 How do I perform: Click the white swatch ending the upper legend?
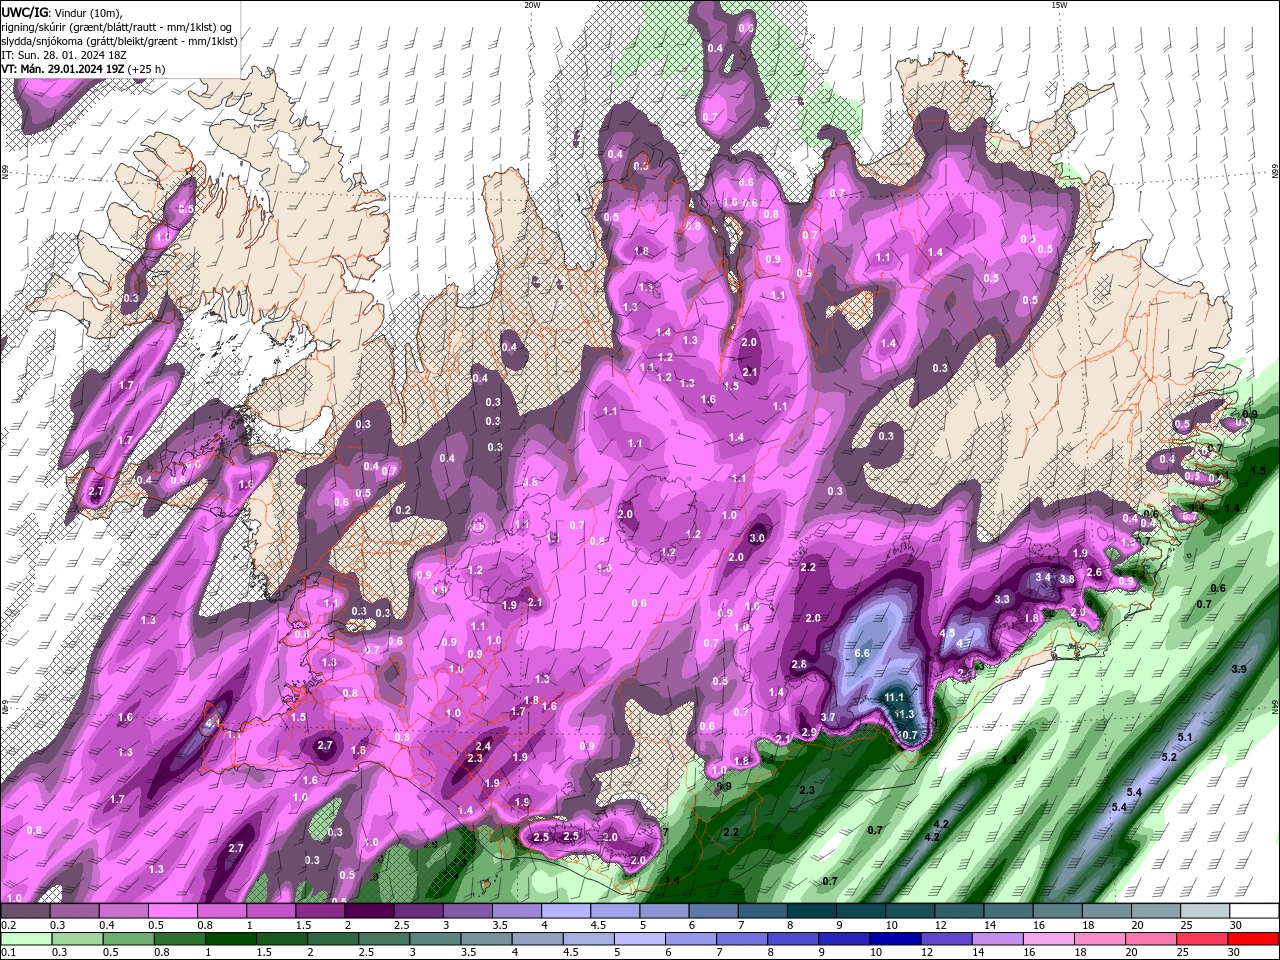[x=1254, y=912]
